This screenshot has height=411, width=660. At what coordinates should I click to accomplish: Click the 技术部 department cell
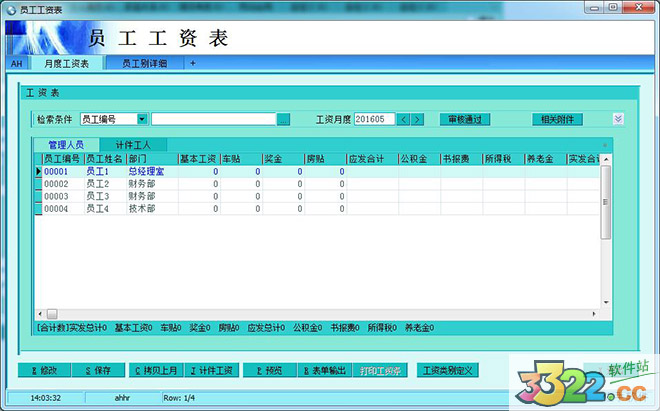click(x=152, y=208)
